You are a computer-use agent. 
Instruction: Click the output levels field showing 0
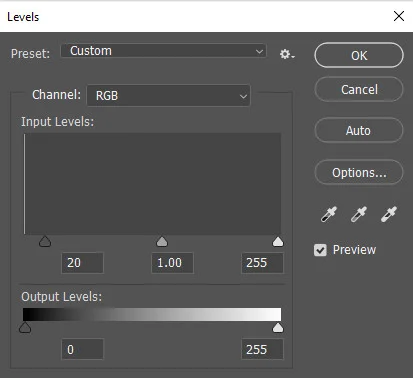pyautogui.click(x=82, y=349)
